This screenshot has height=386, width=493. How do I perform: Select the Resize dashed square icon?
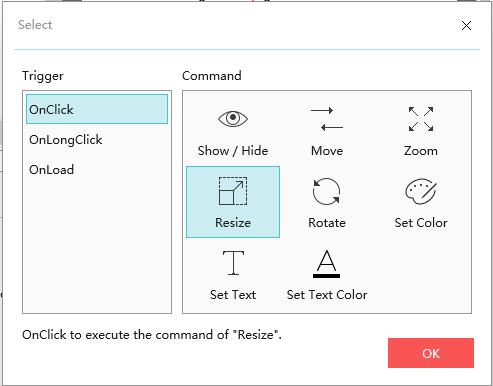click(x=233, y=191)
